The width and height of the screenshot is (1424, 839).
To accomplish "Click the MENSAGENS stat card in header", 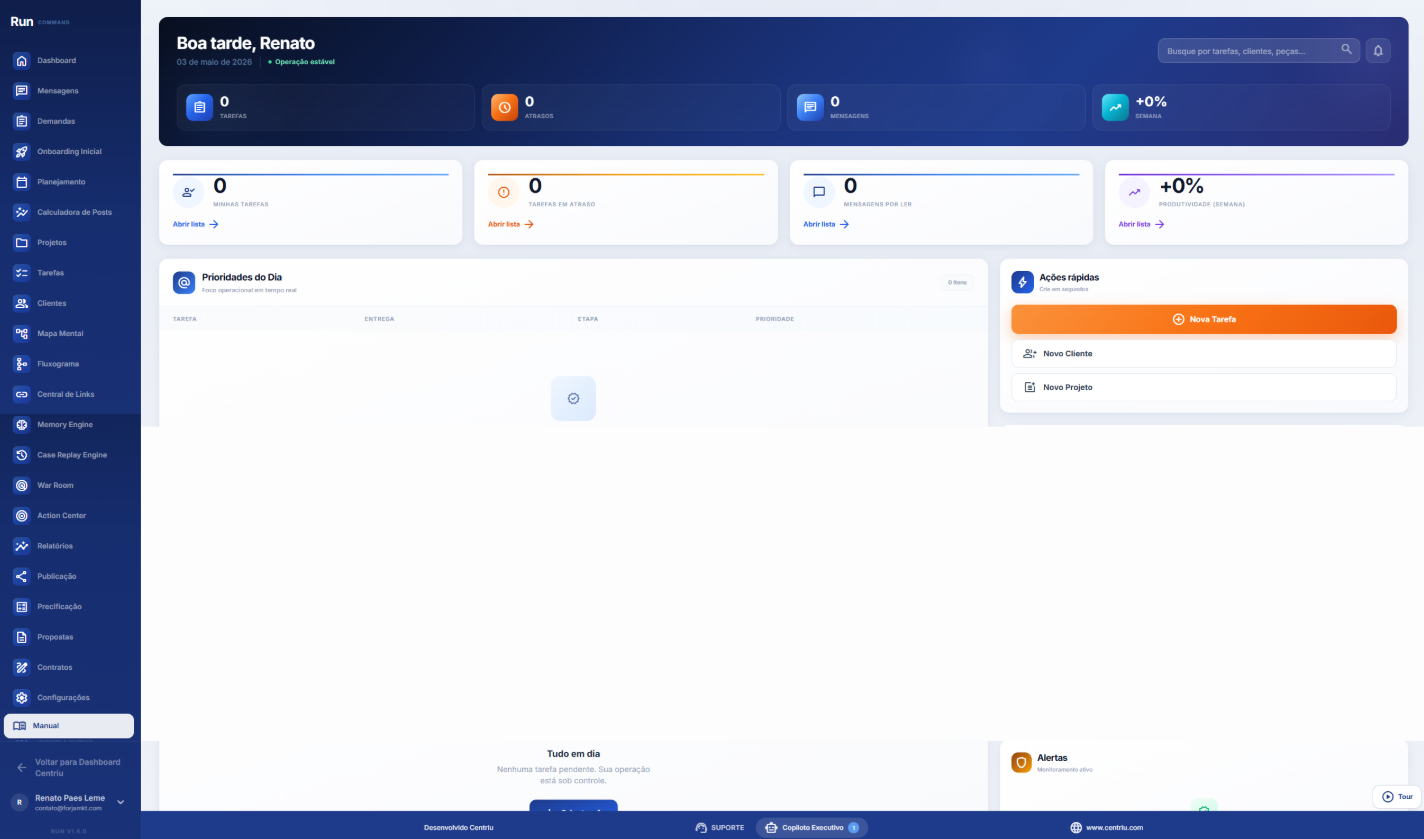I will tap(936, 107).
